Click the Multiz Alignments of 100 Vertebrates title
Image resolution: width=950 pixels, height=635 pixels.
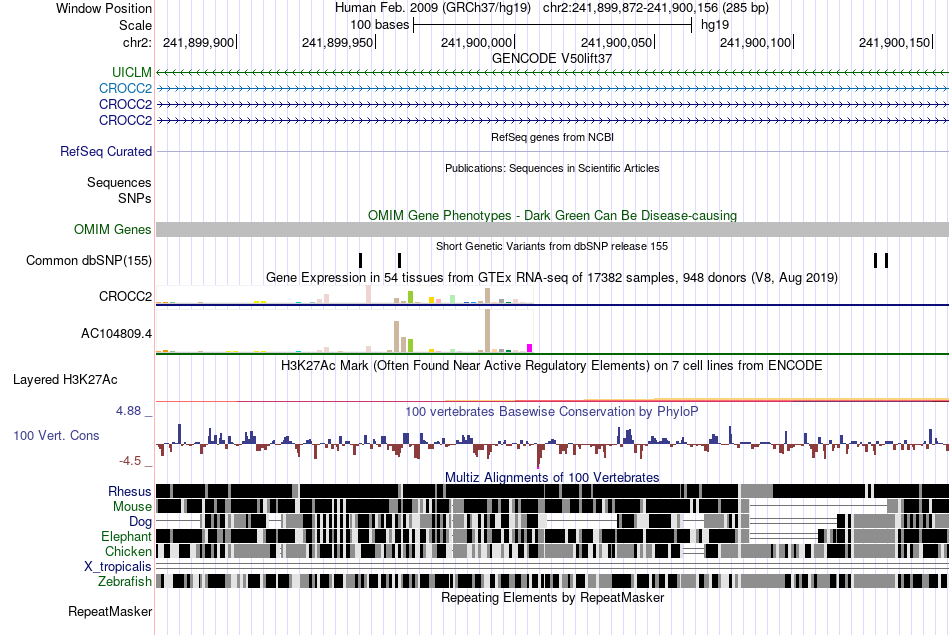click(x=552, y=477)
